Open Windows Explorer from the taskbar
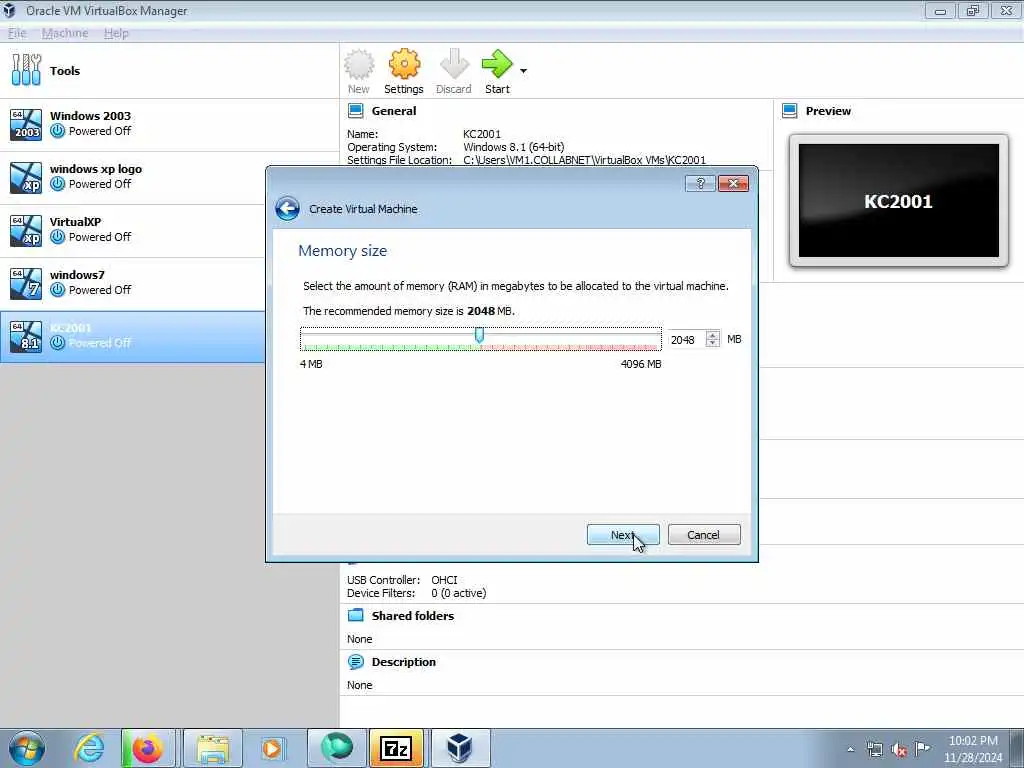 [213, 748]
